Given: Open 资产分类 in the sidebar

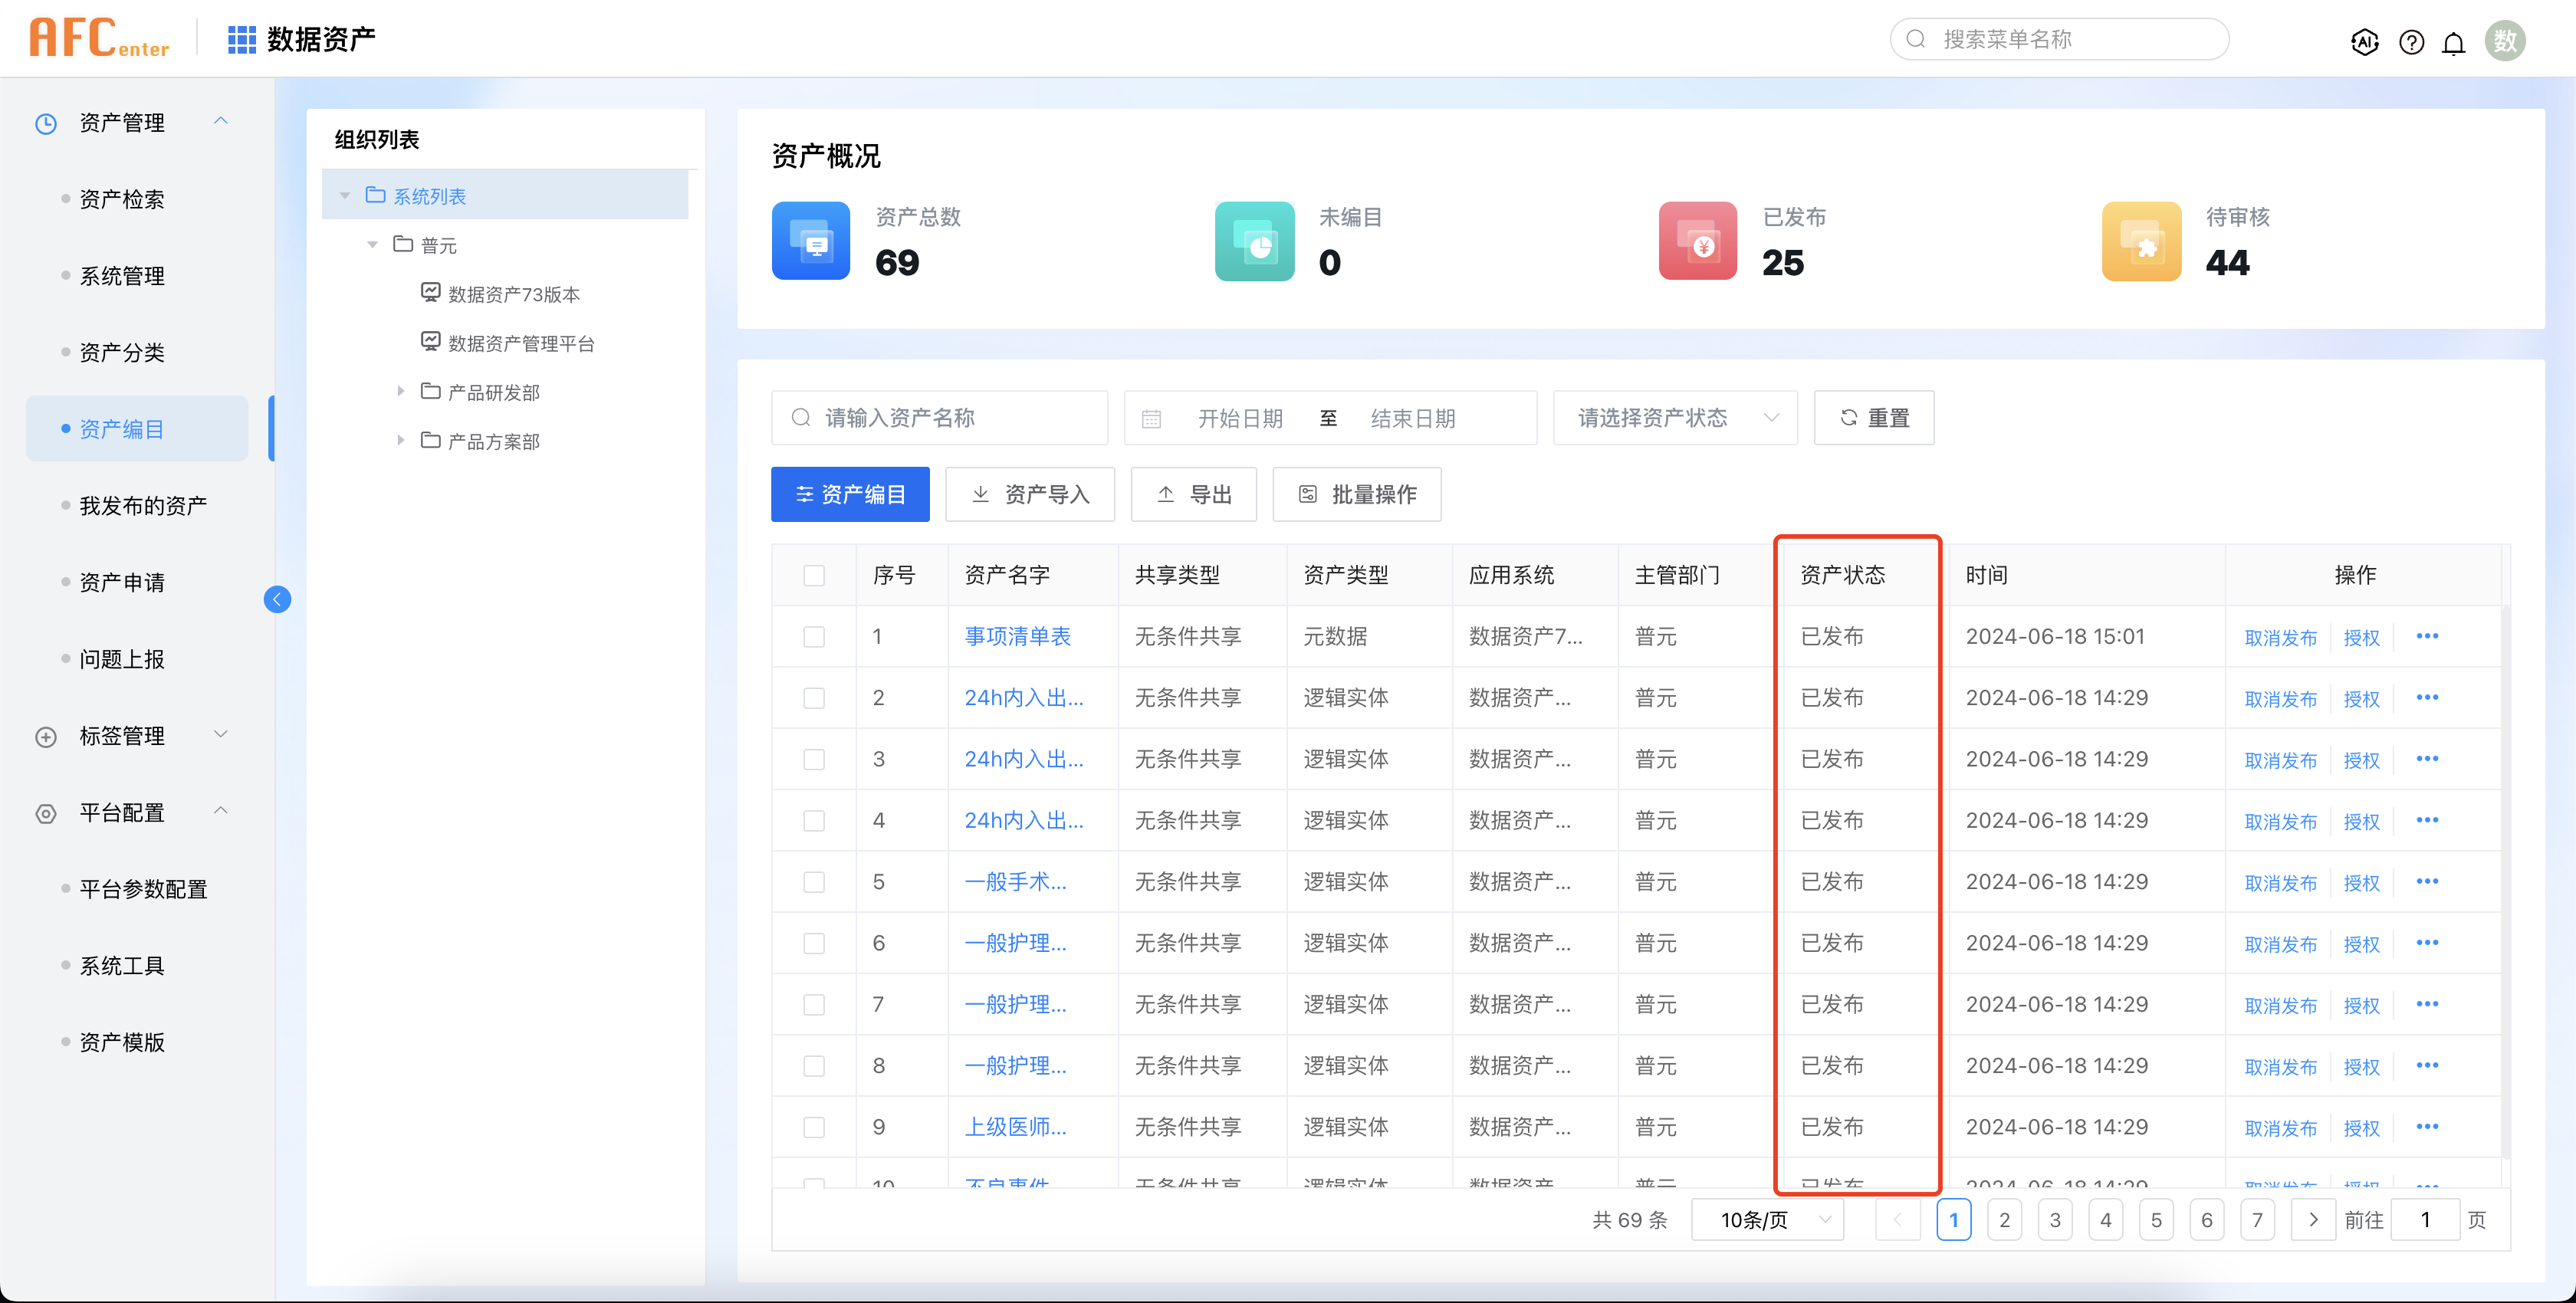Looking at the screenshot, I should (122, 353).
